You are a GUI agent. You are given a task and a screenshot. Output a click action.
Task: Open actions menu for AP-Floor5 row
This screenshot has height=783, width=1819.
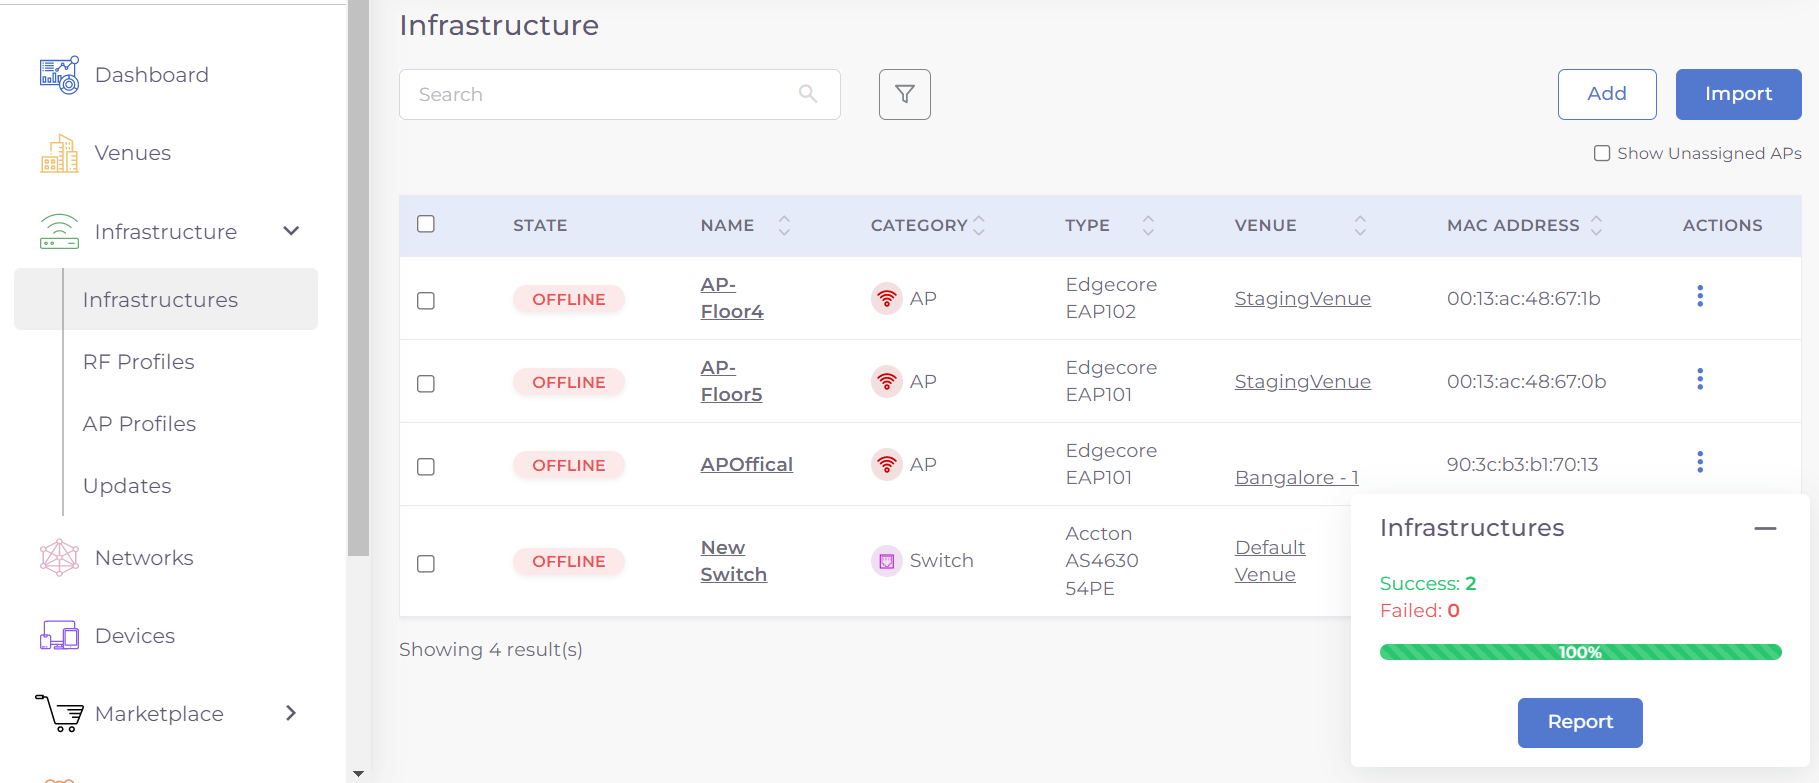(1699, 380)
